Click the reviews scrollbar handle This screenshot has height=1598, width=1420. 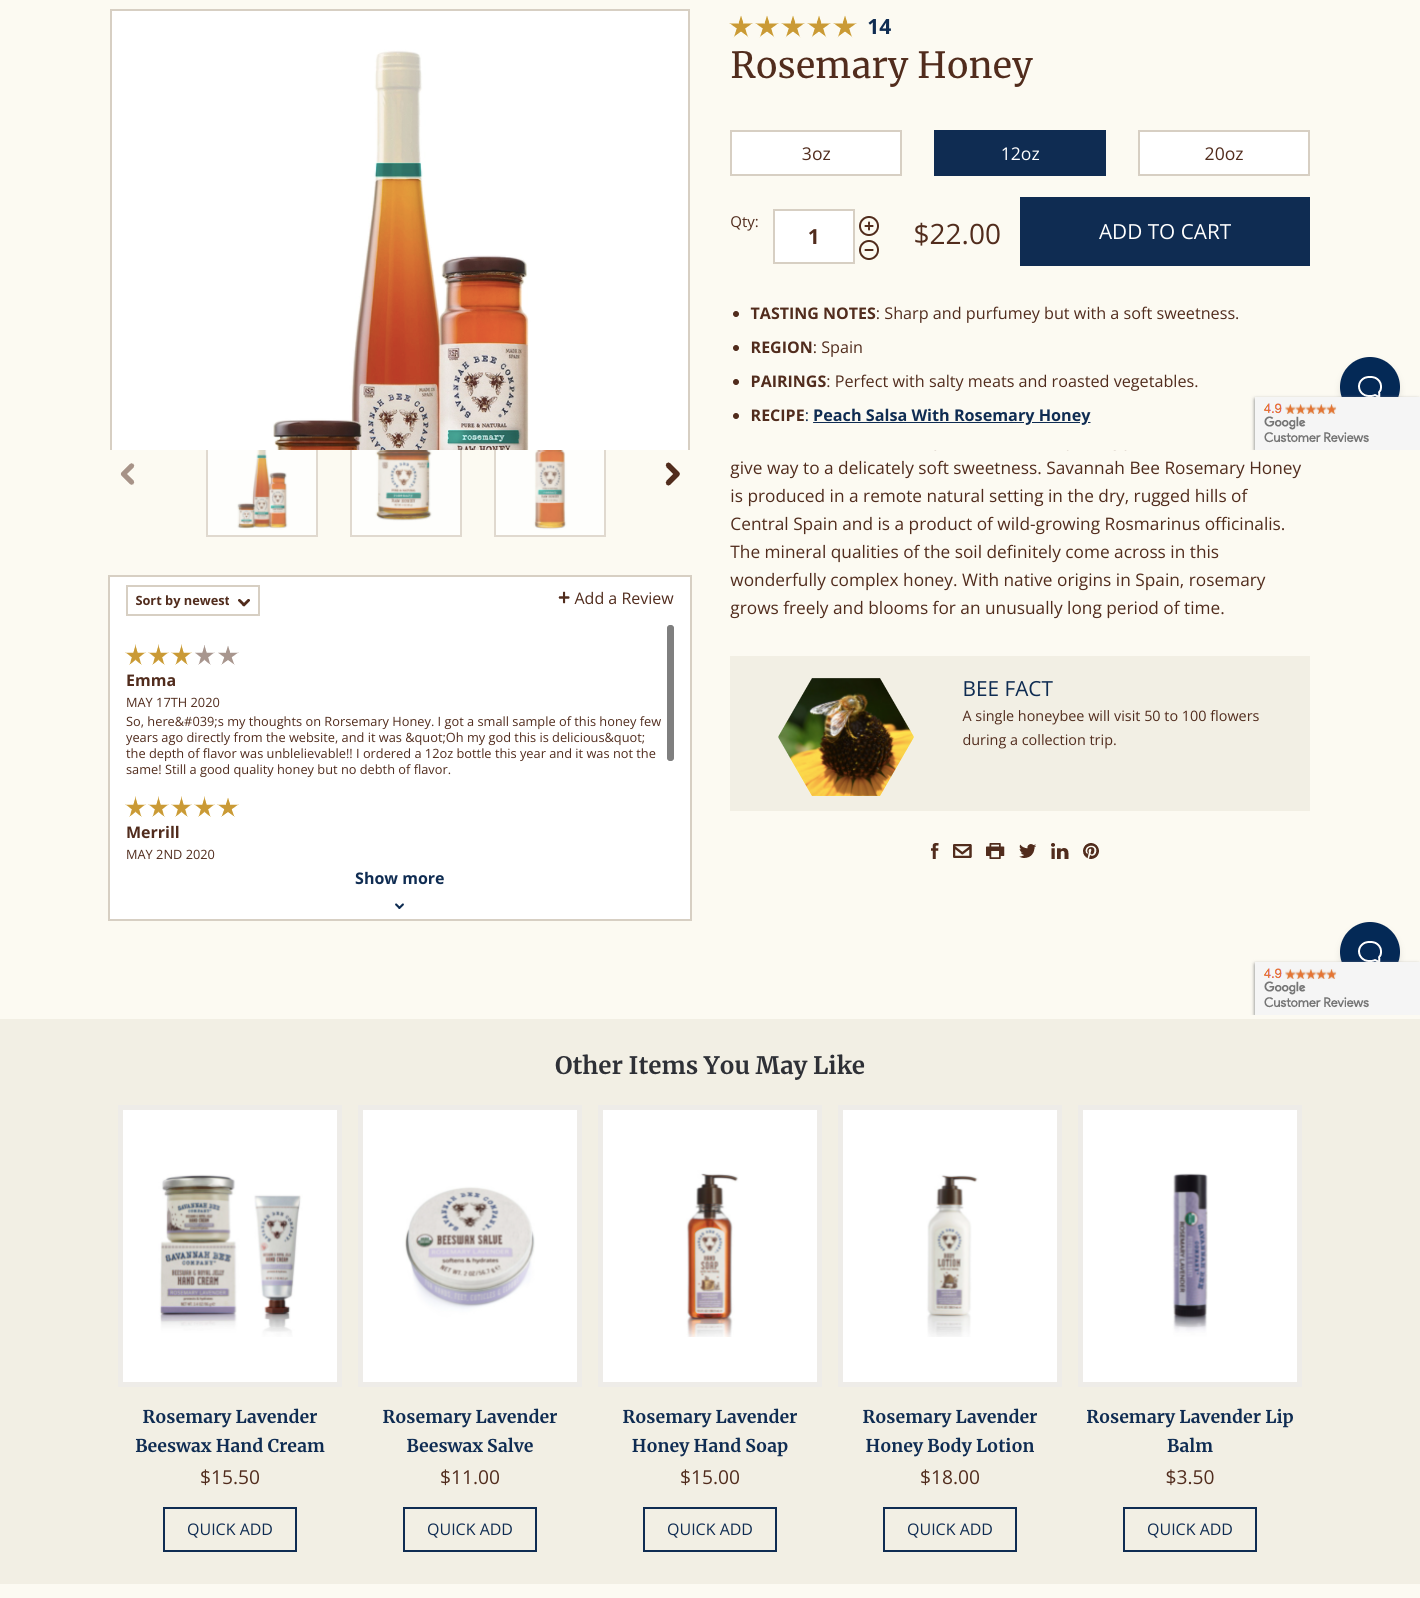pyautogui.click(x=670, y=693)
